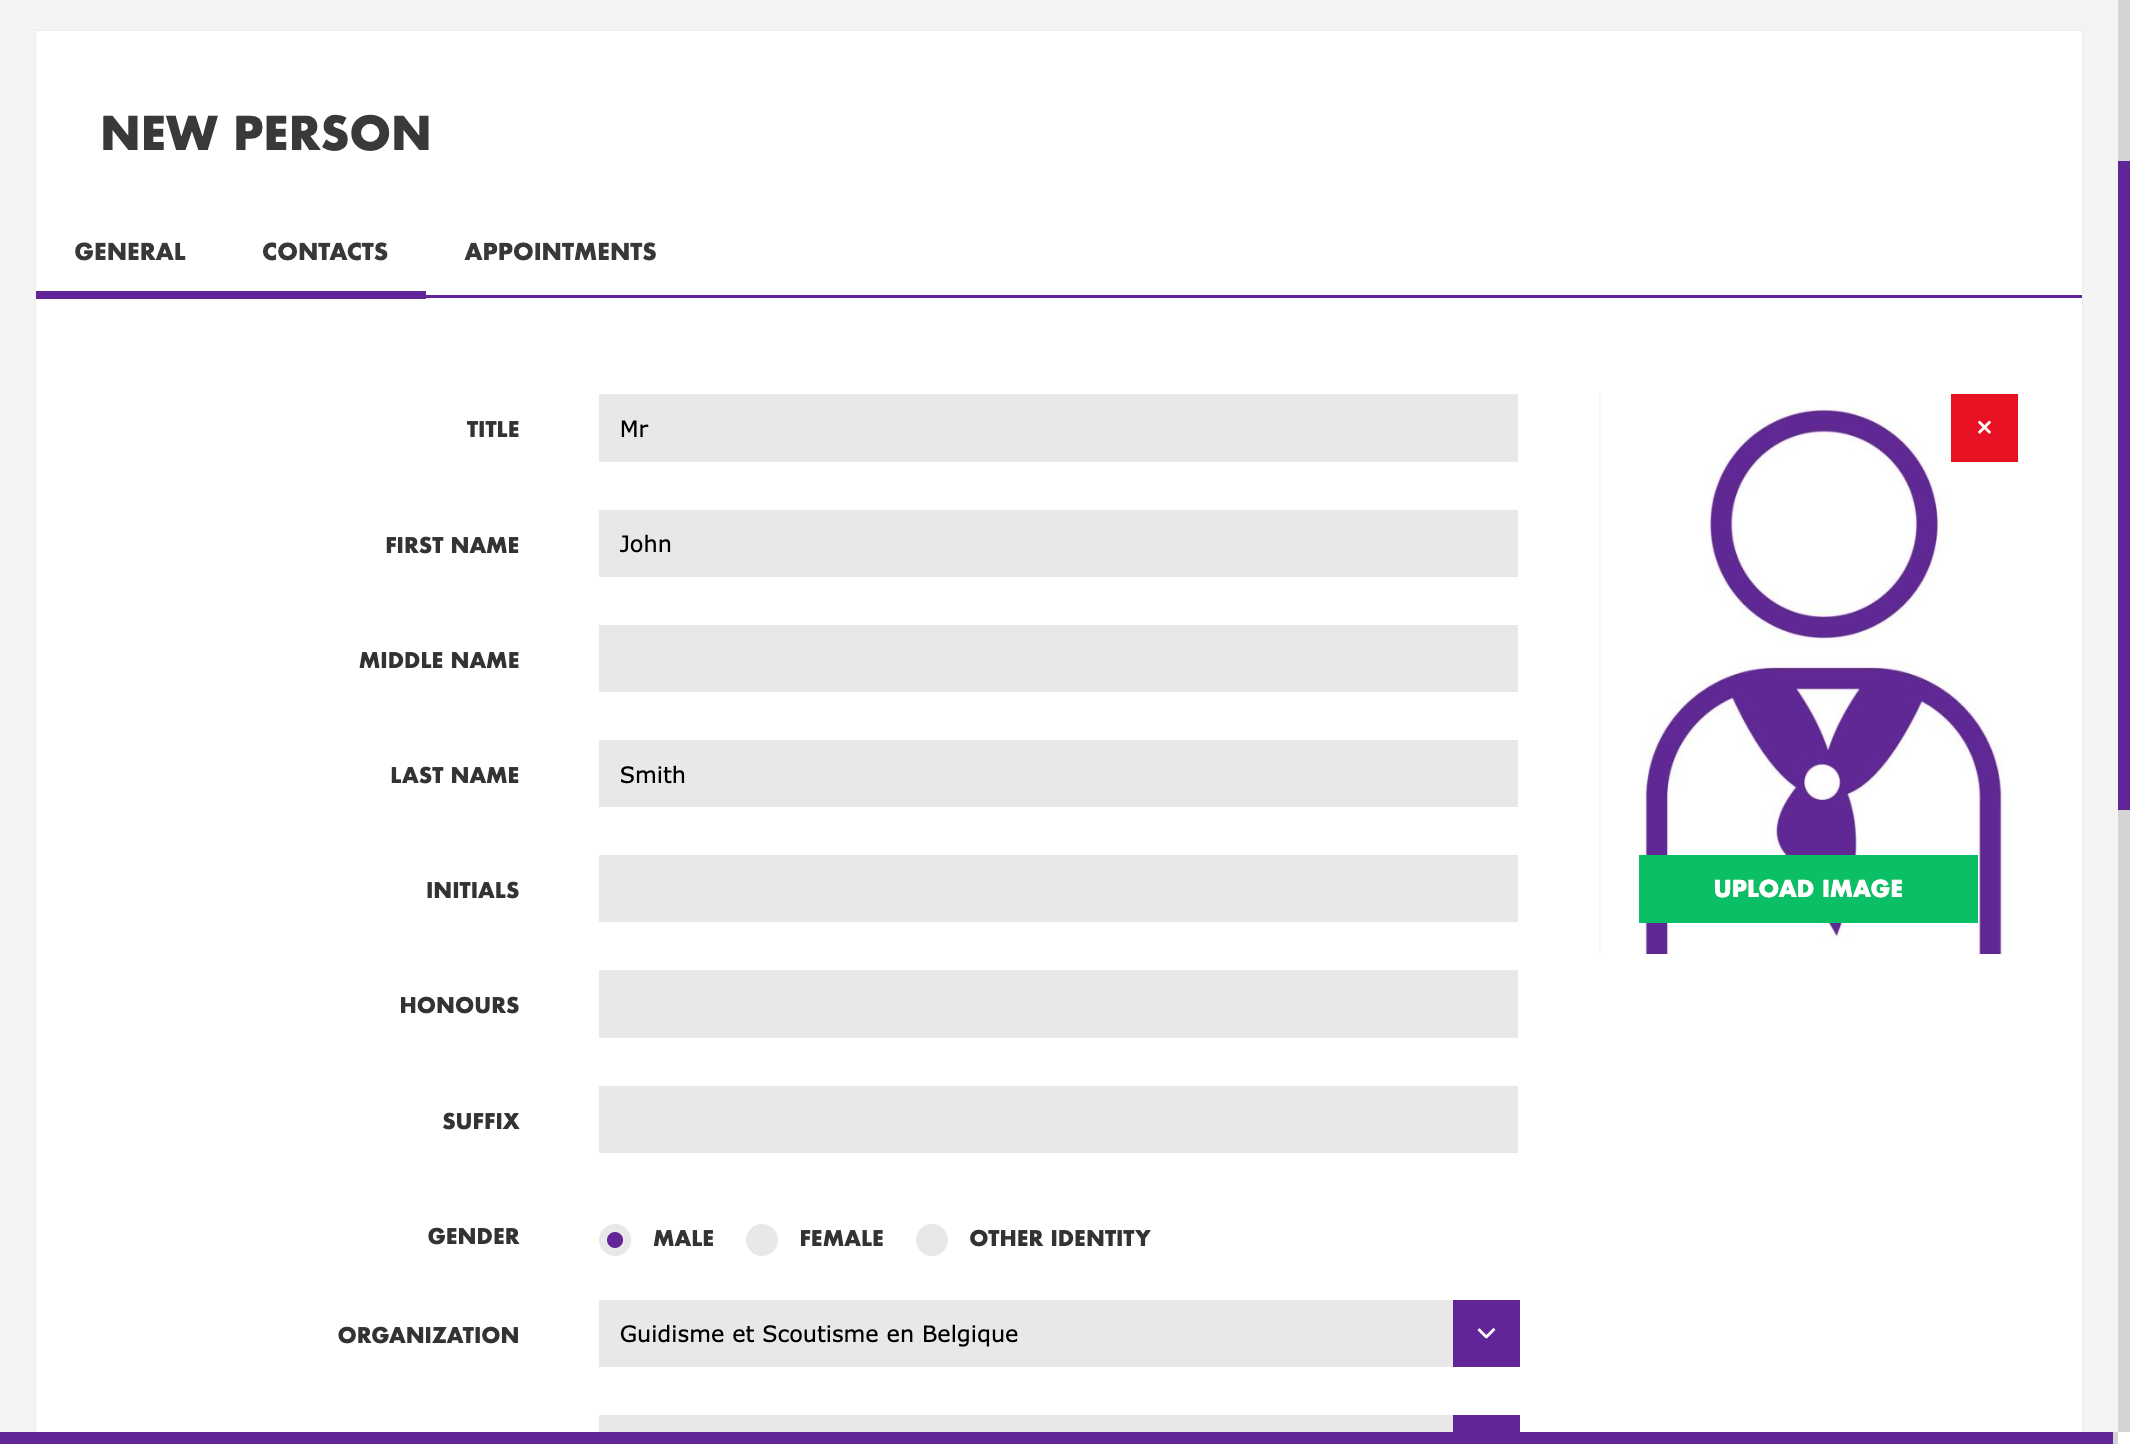The height and width of the screenshot is (1444, 2130).
Task: Click the empty Middle Name field
Action: [x=1058, y=659]
